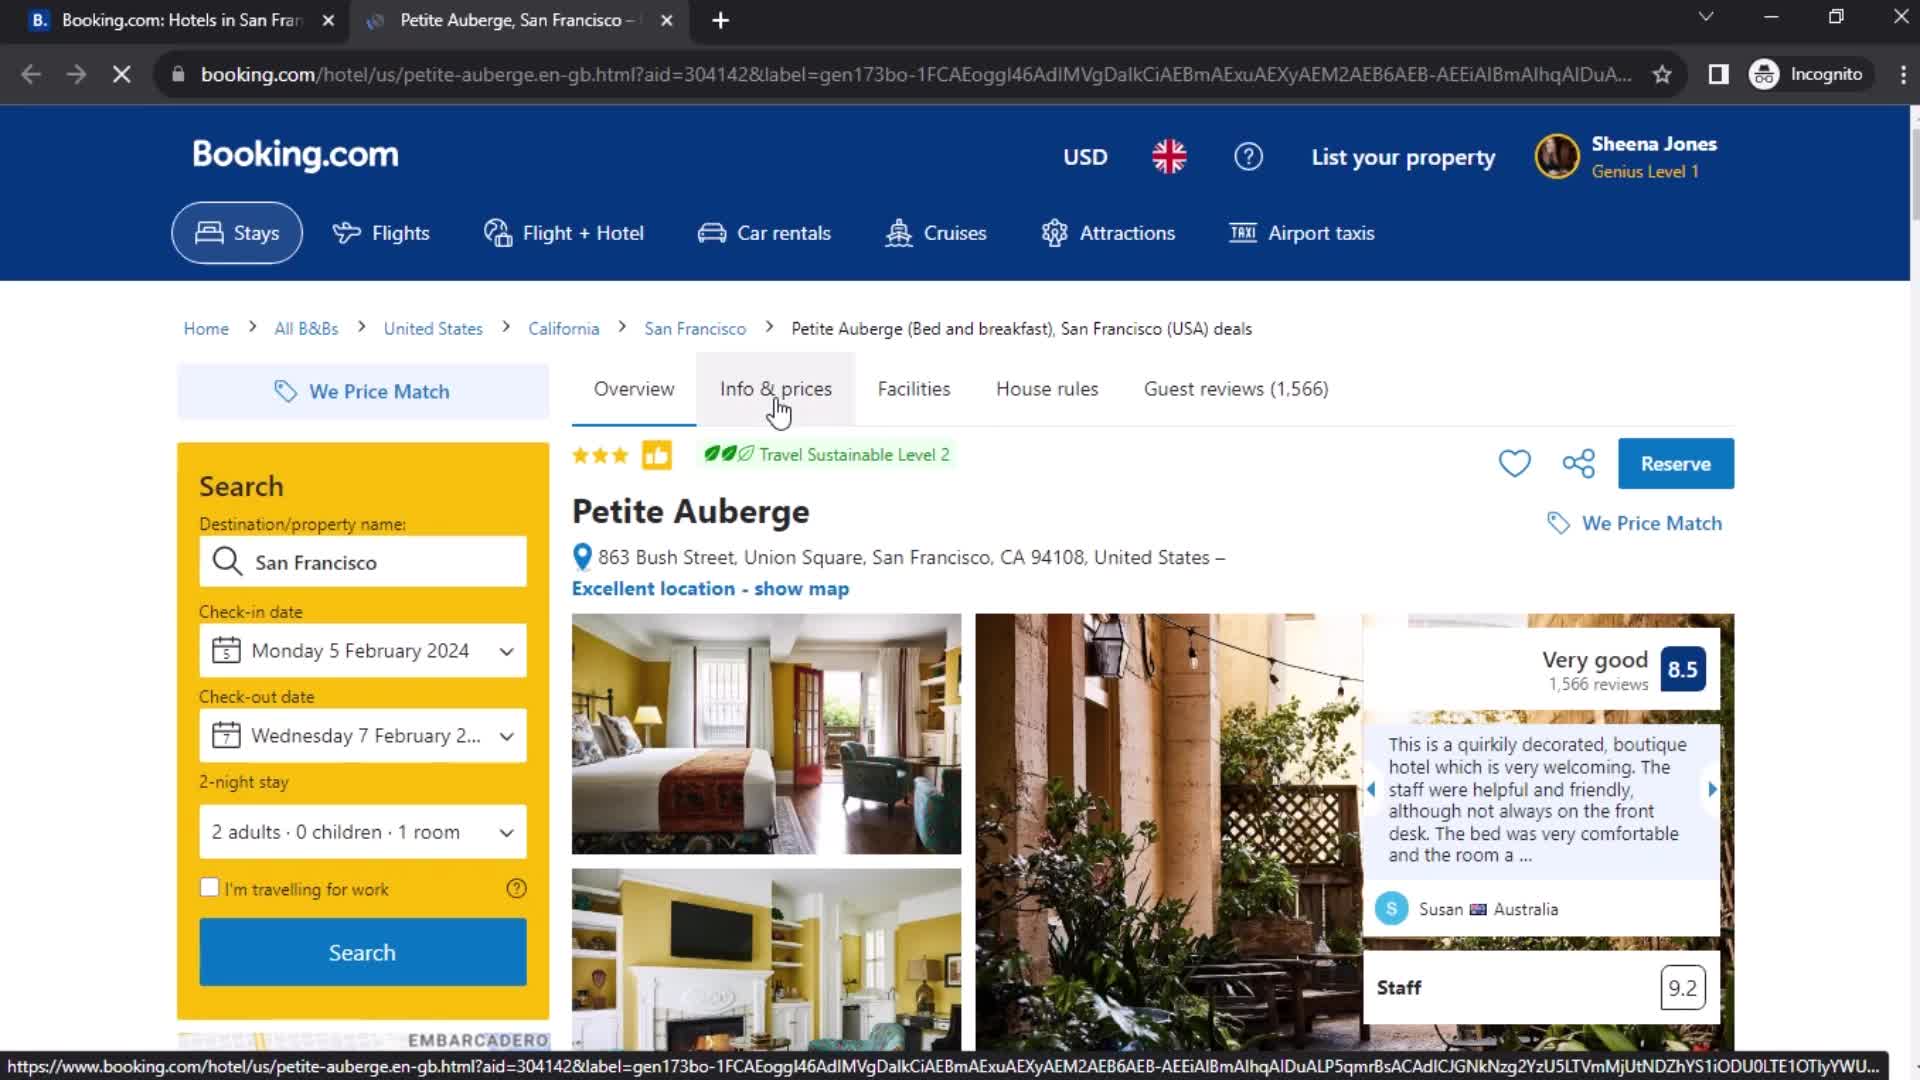The image size is (1920, 1080).
Task: Expand the guests and rooms dropdown
Action: click(x=363, y=831)
